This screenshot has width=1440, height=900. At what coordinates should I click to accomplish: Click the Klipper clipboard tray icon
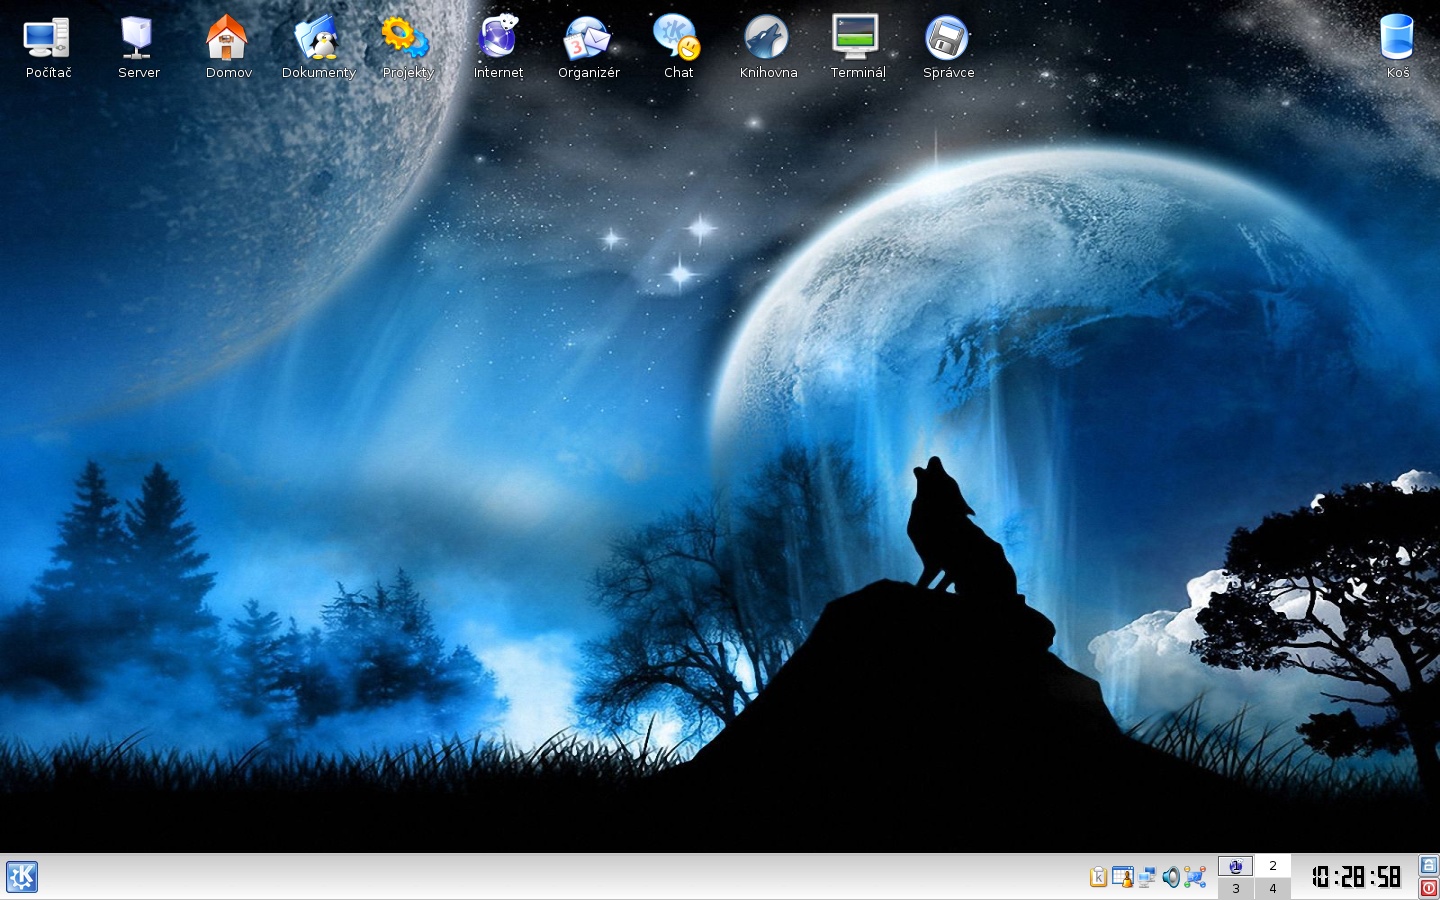tap(1098, 877)
